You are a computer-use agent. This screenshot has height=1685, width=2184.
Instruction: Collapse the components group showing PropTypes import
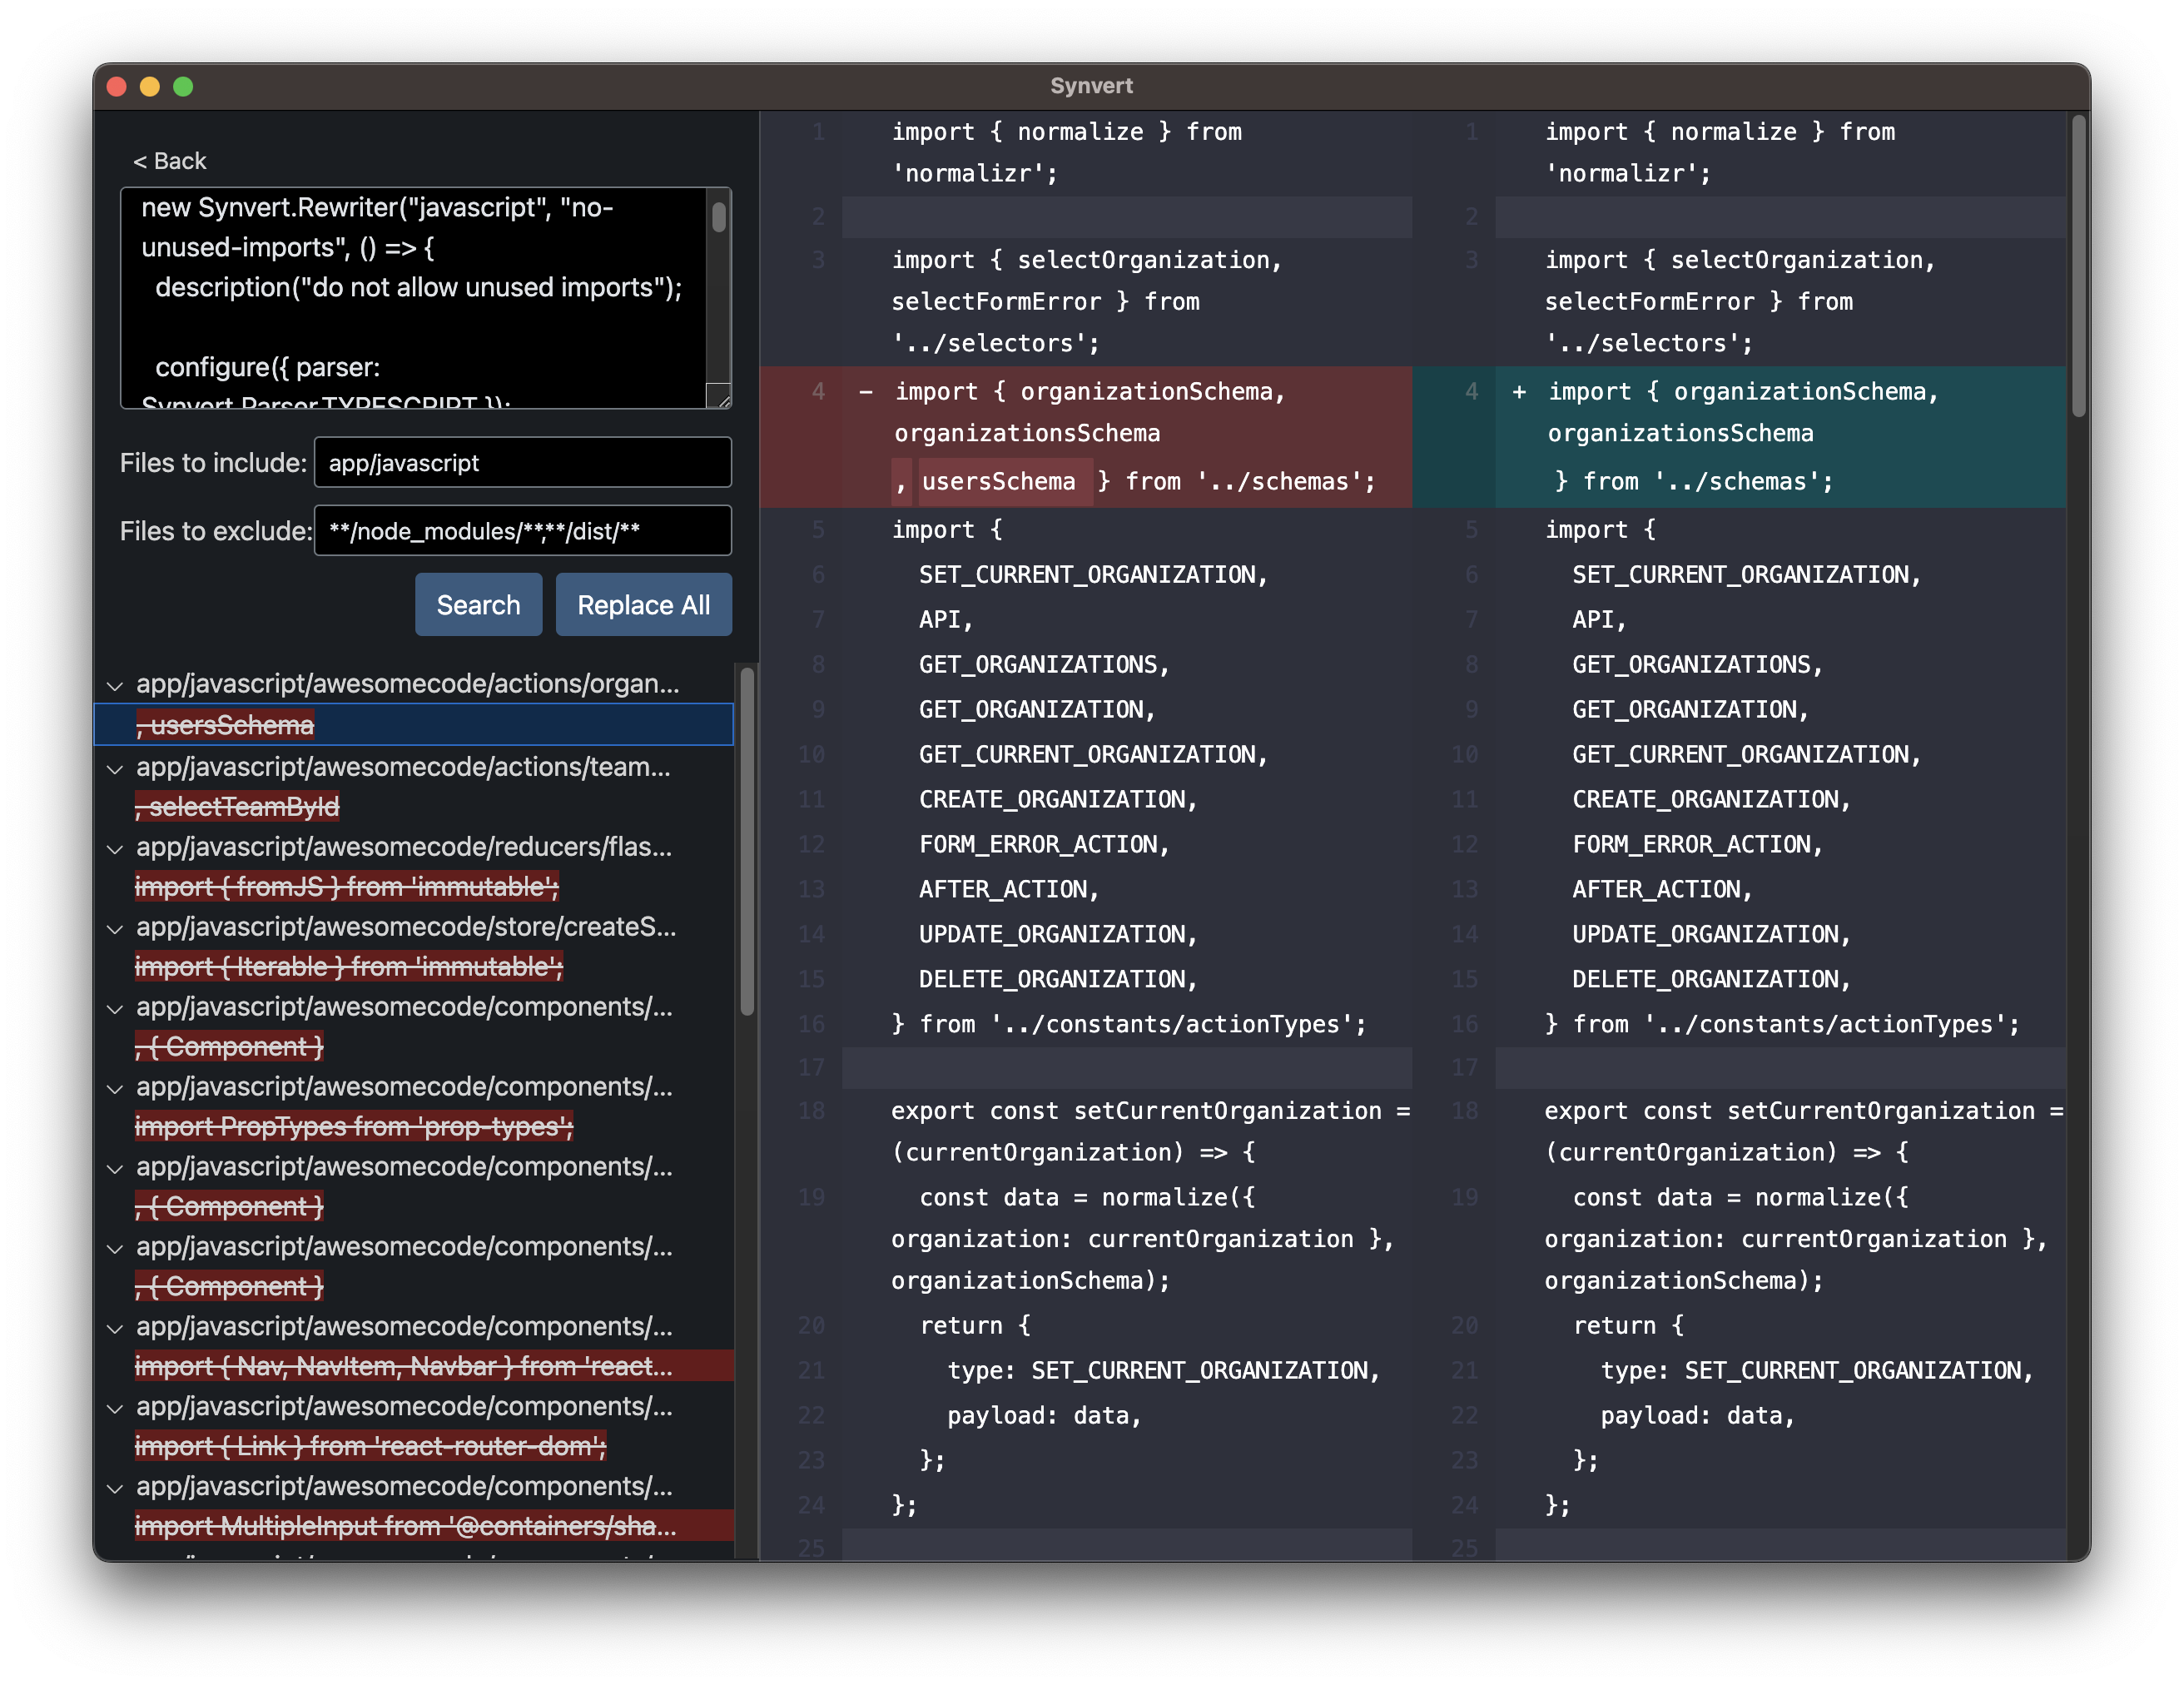tap(115, 1087)
